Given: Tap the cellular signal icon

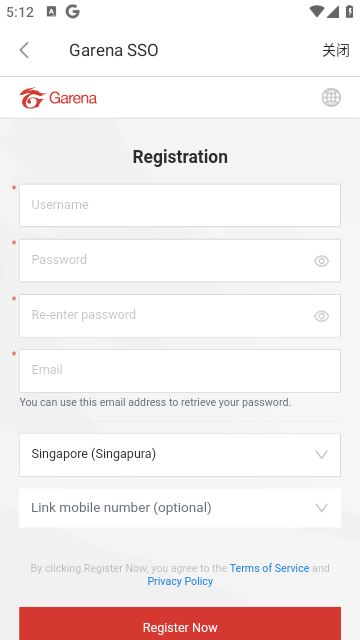Looking at the screenshot, I should pyautogui.click(x=333, y=12).
